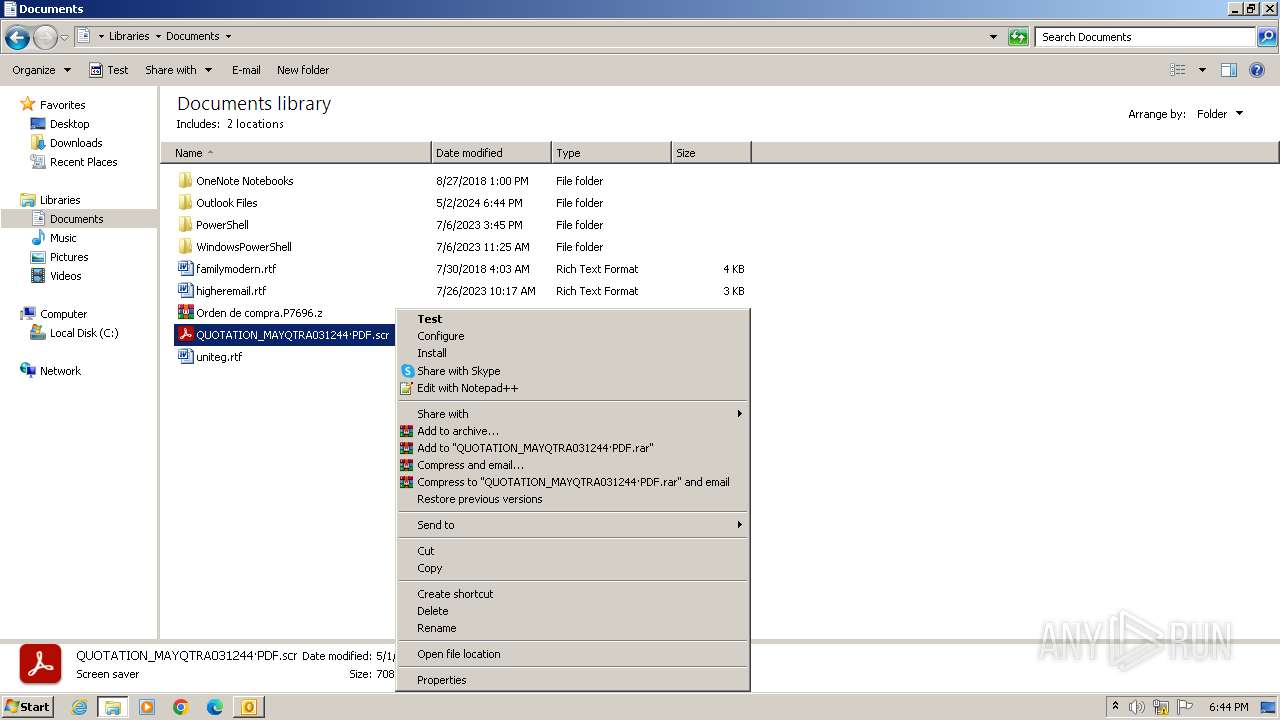
Task: Click the Start button
Action: (x=27, y=707)
